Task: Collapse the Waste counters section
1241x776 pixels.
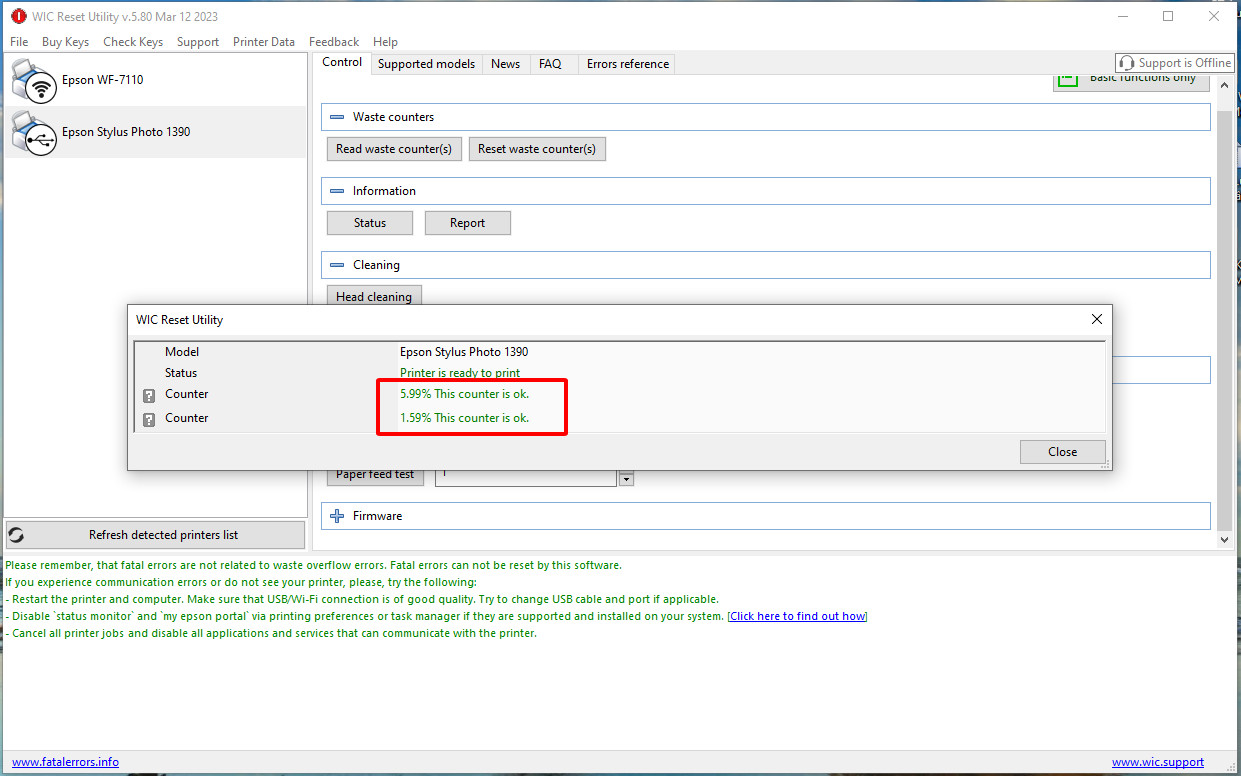Action: point(337,117)
